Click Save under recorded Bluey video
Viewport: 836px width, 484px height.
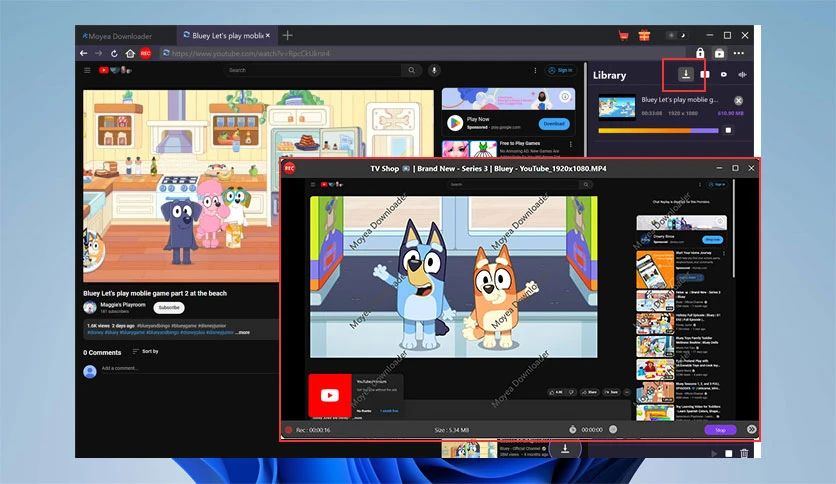pos(612,392)
